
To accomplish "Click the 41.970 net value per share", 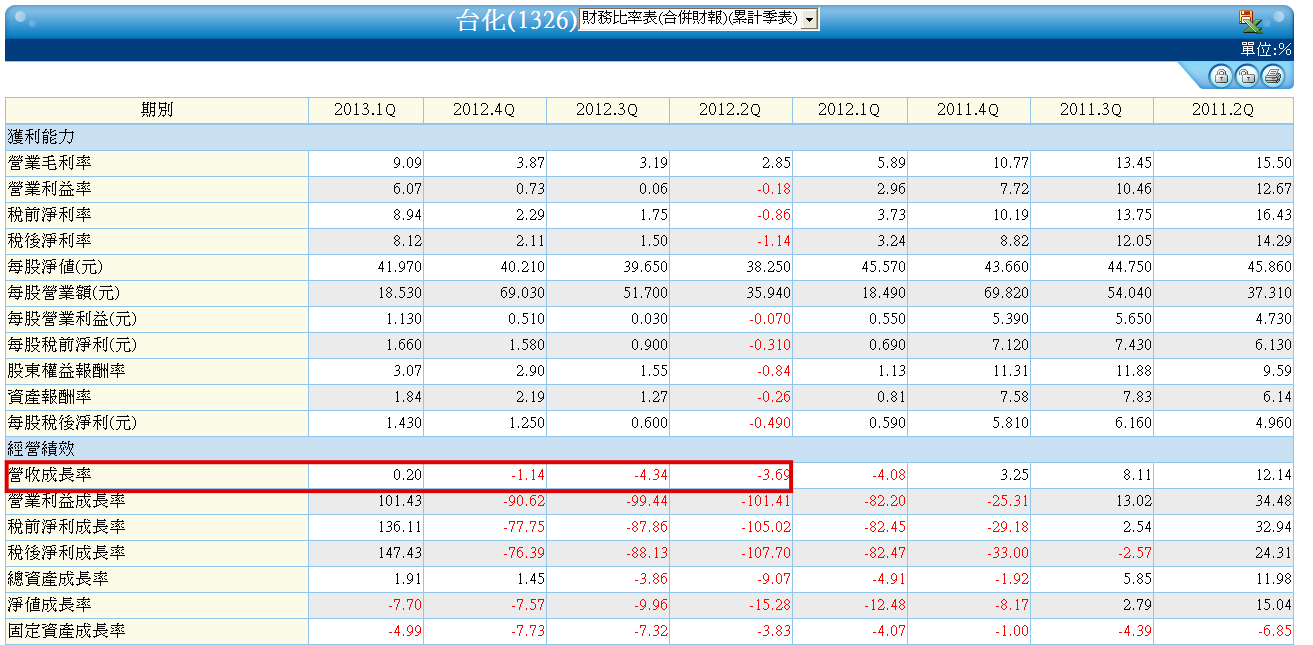I will tap(400, 267).
